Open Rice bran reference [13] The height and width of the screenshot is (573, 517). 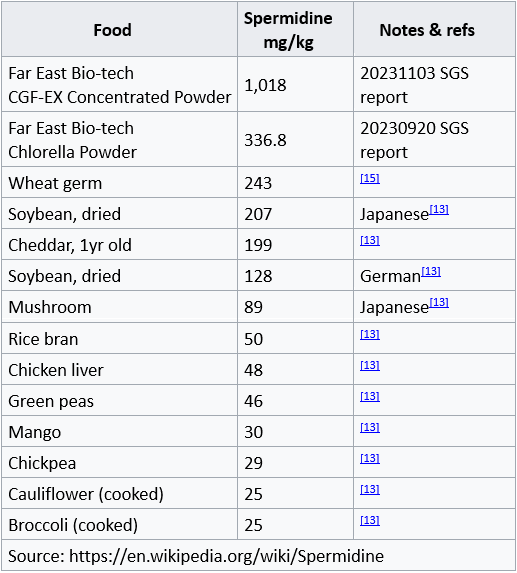tap(370, 334)
